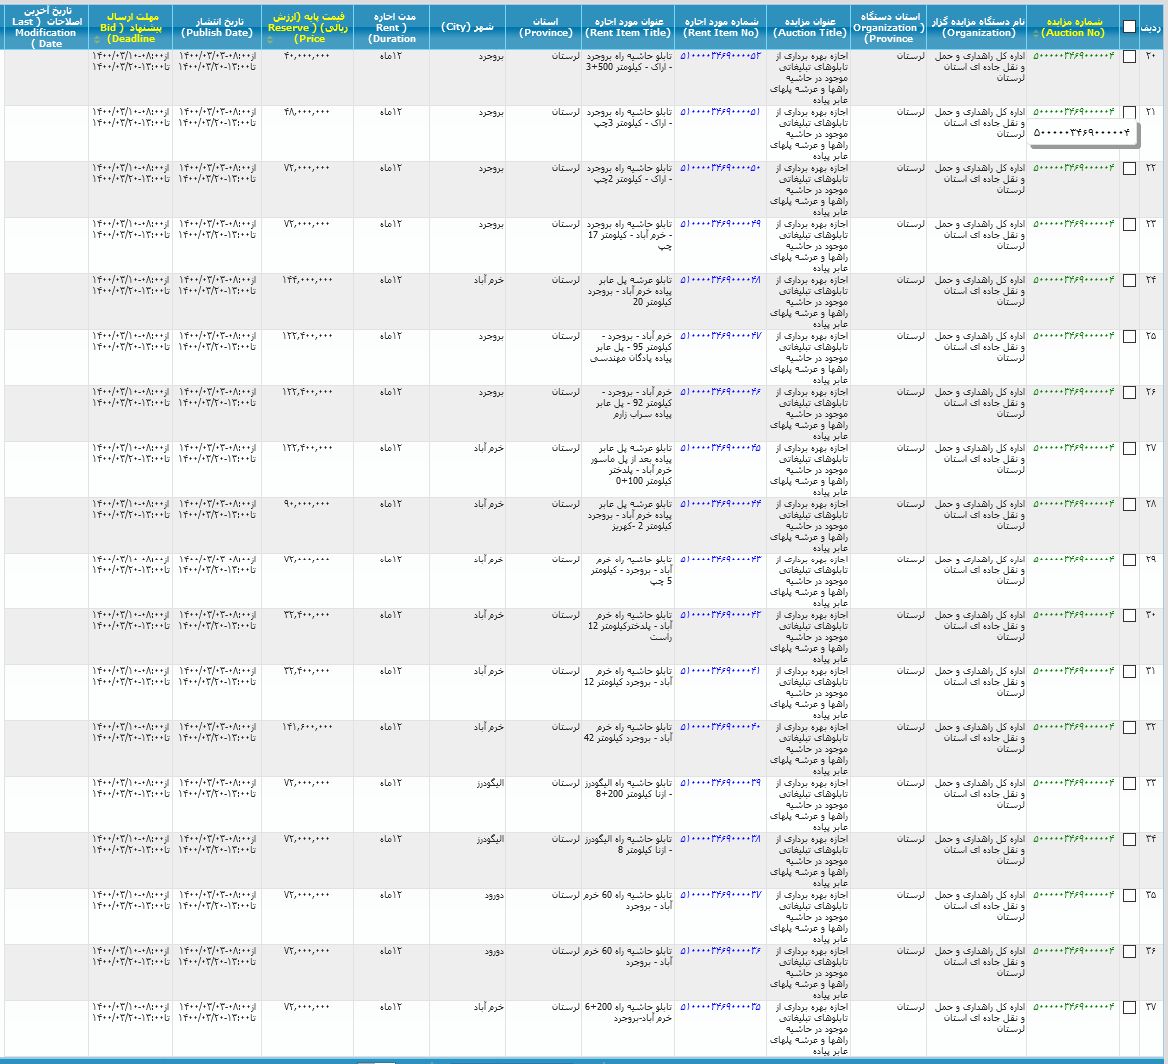Screen dimensions: 1168x1064
Task: Check the checkbox for row 21
Action: coord(1129,113)
